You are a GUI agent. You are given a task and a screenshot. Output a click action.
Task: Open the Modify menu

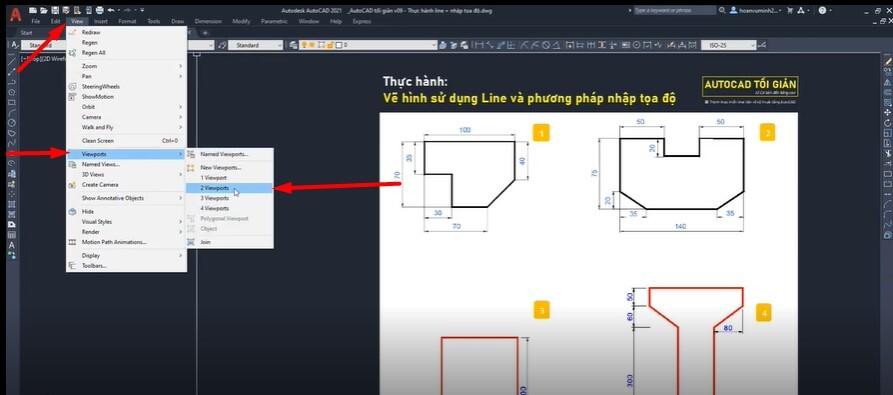click(x=241, y=21)
